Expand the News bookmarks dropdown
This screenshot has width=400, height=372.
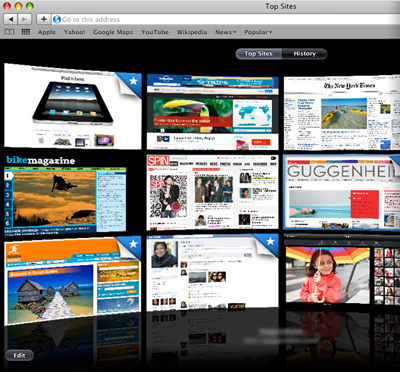(x=226, y=32)
